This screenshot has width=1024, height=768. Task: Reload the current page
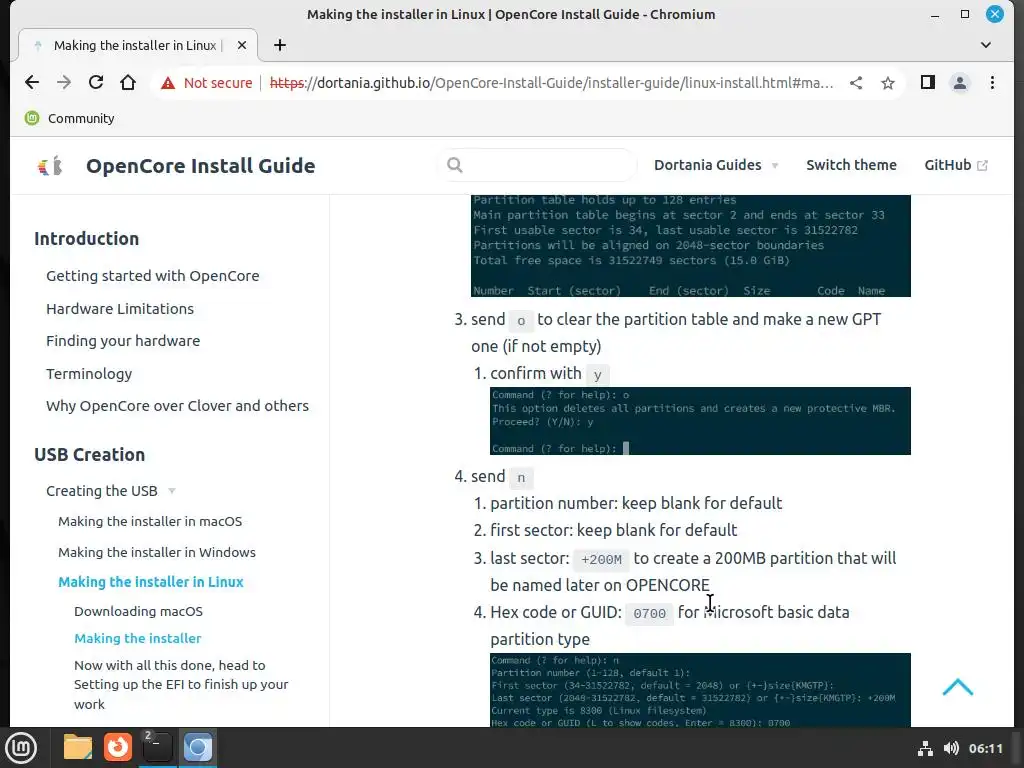96,82
